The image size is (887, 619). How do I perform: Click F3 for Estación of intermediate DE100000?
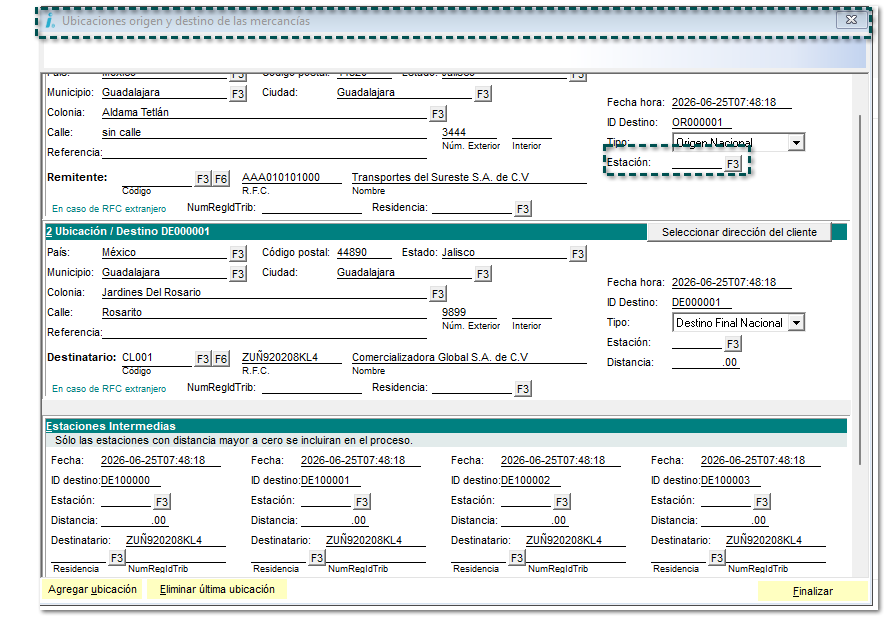pos(162,502)
